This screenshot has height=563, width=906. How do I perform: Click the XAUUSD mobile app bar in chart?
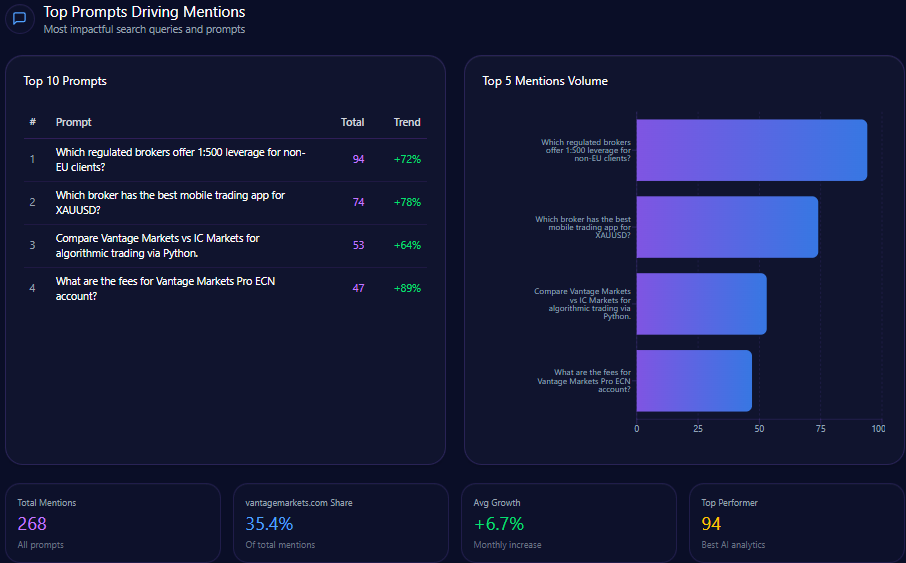[727, 227]
